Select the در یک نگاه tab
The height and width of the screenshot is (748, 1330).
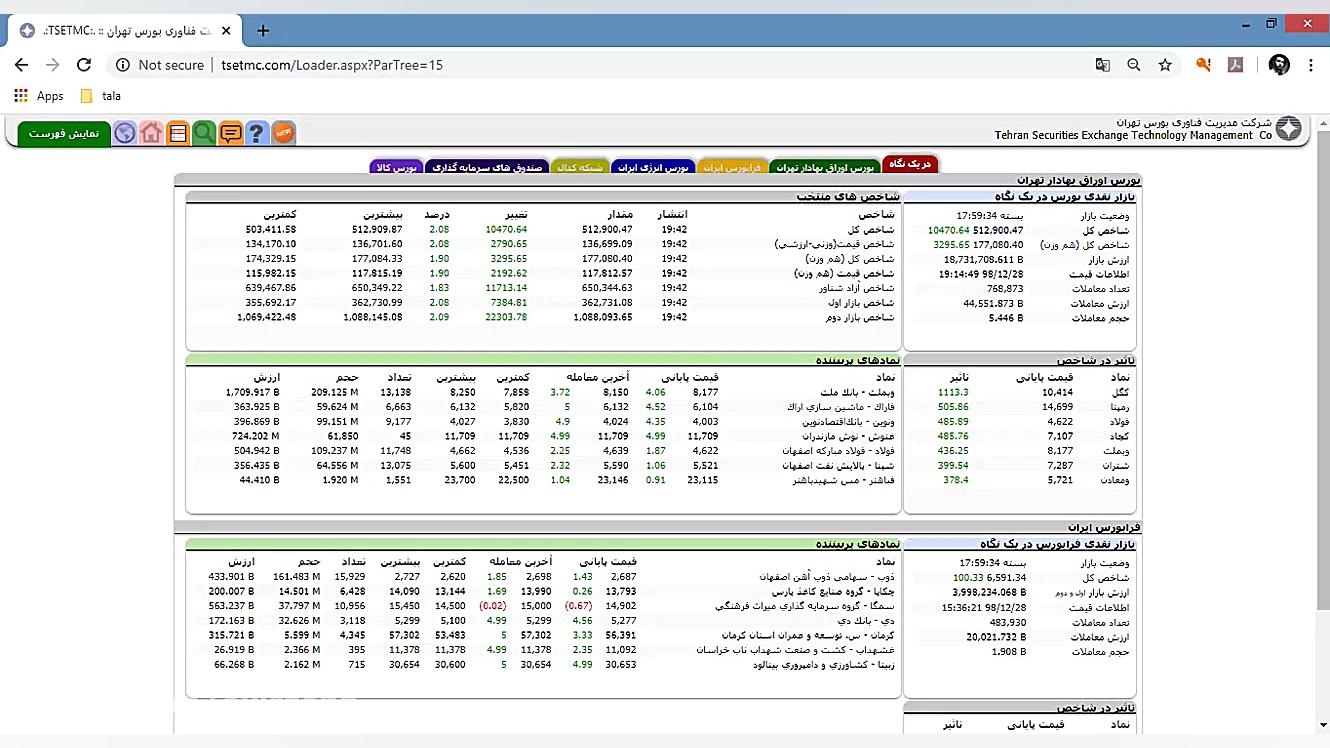point(910,163)
